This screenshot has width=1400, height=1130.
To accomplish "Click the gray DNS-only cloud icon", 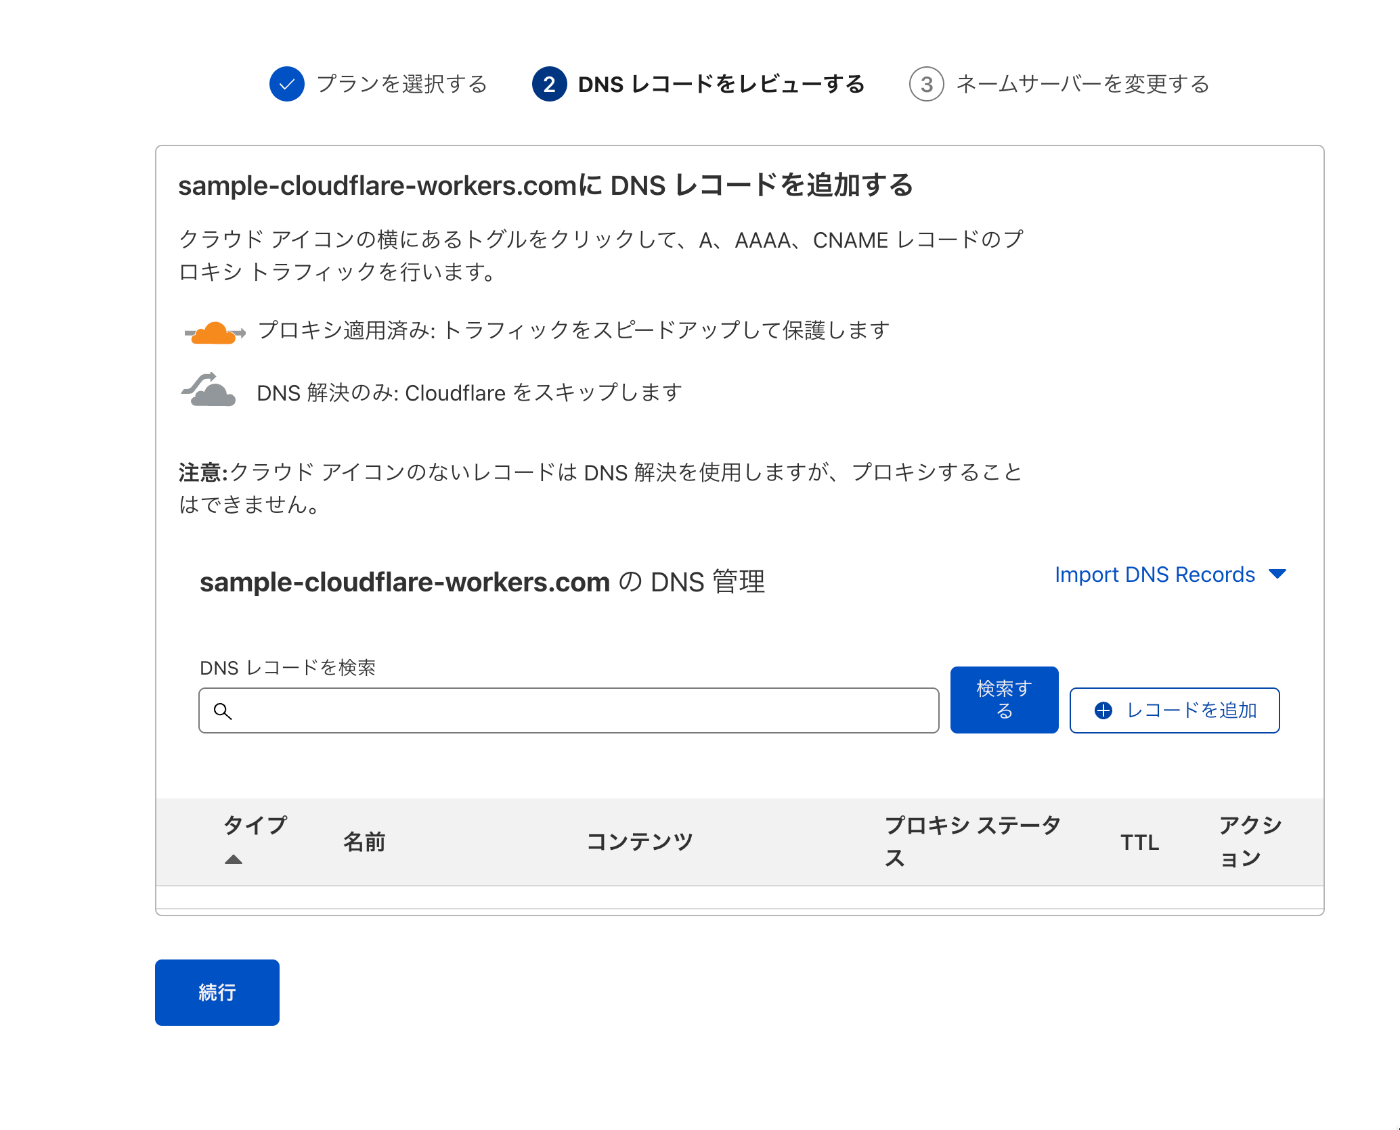I will pos(210,391).
